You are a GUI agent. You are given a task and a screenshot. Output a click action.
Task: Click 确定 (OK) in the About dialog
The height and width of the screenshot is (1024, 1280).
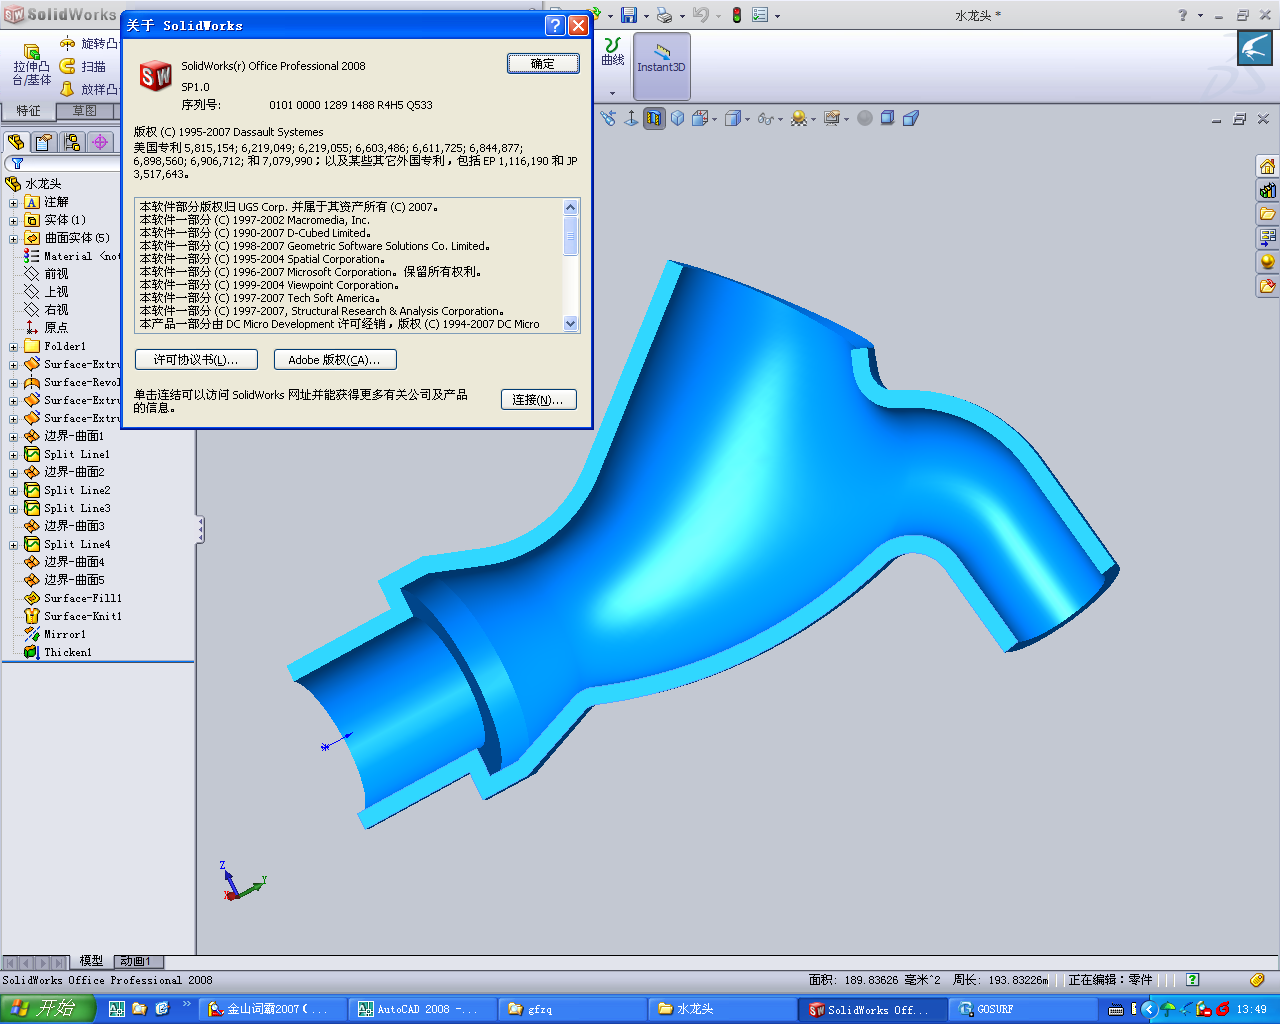click(x=543, y=63)
